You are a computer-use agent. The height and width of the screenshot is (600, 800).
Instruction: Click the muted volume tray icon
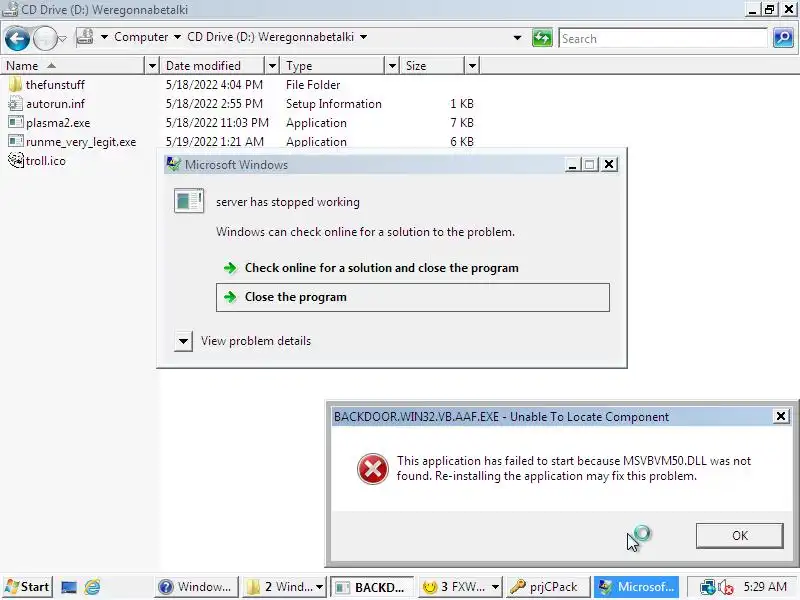(725, 587)
